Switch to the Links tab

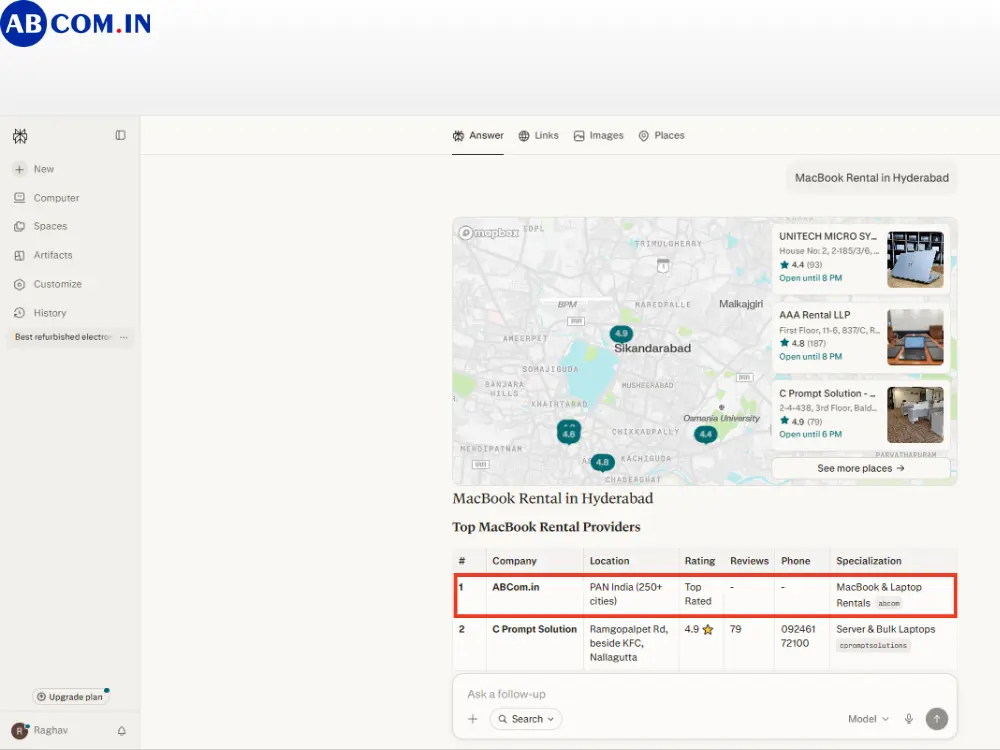538,135
